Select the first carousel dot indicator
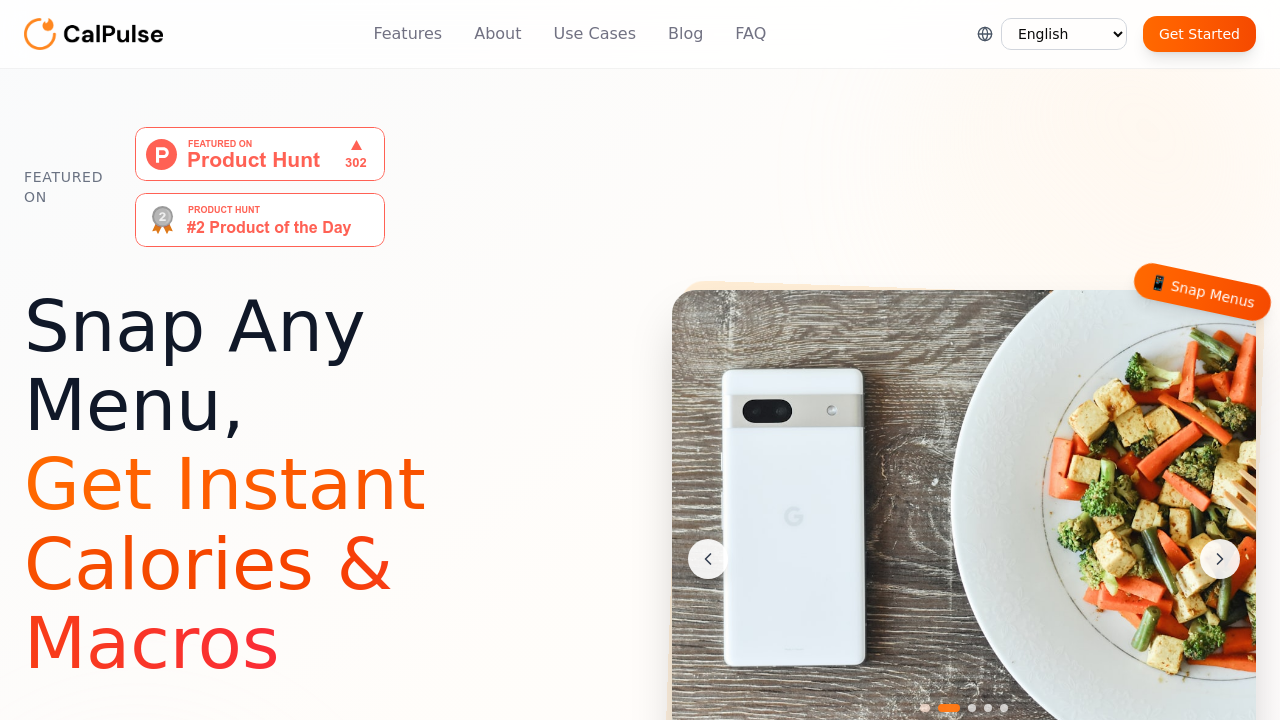This screenshot has width=1280, height=720. [x=925, y=708]
